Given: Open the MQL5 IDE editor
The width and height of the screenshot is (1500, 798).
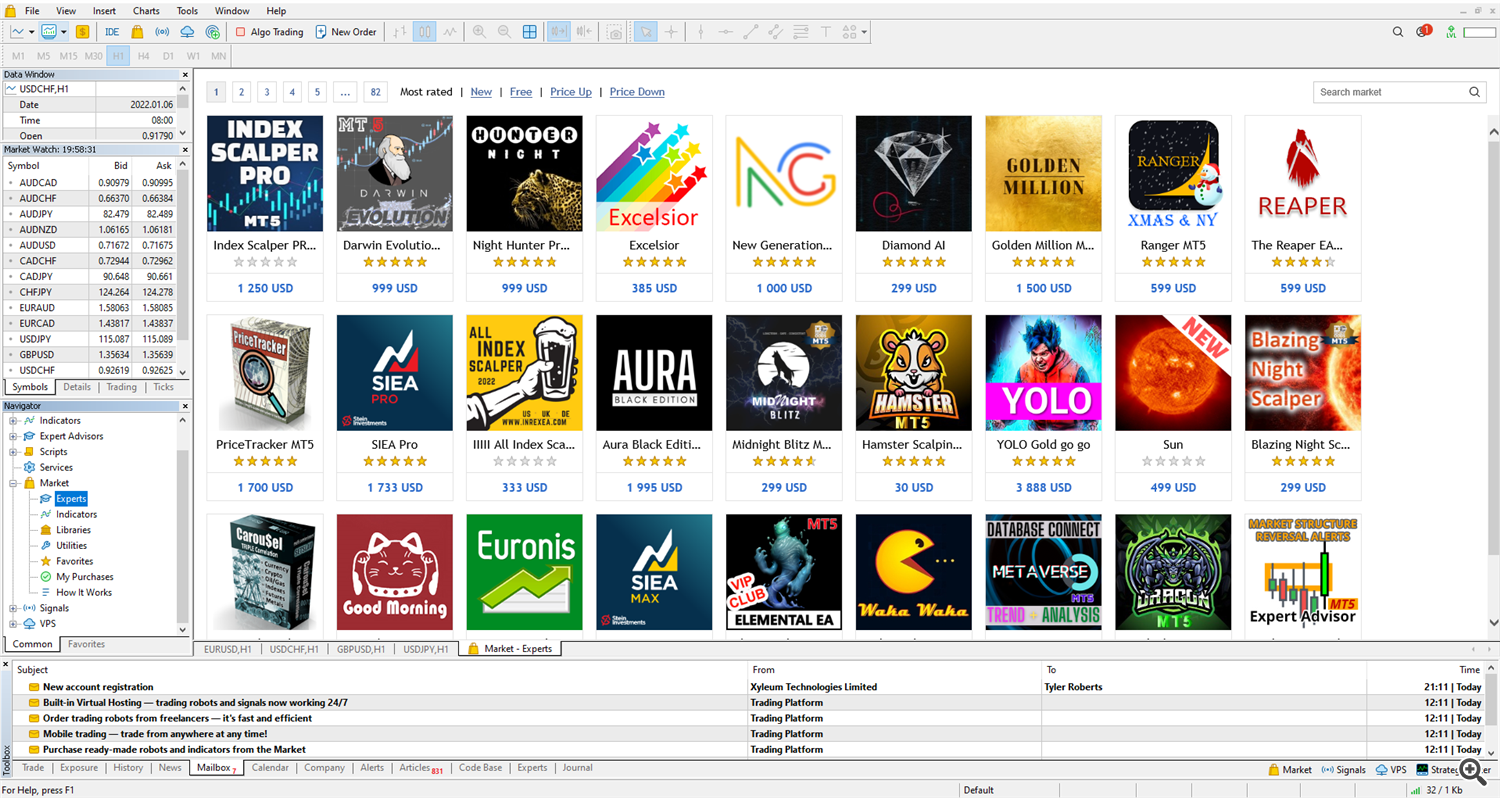Looking at the screenshot, I should click(112, 32).
